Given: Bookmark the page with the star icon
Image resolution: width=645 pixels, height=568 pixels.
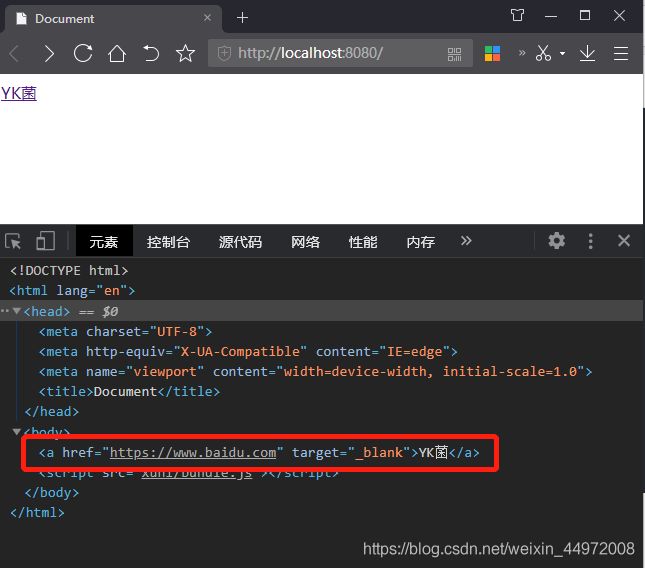Looking at the screenshot, I should [x=185, y=53].
